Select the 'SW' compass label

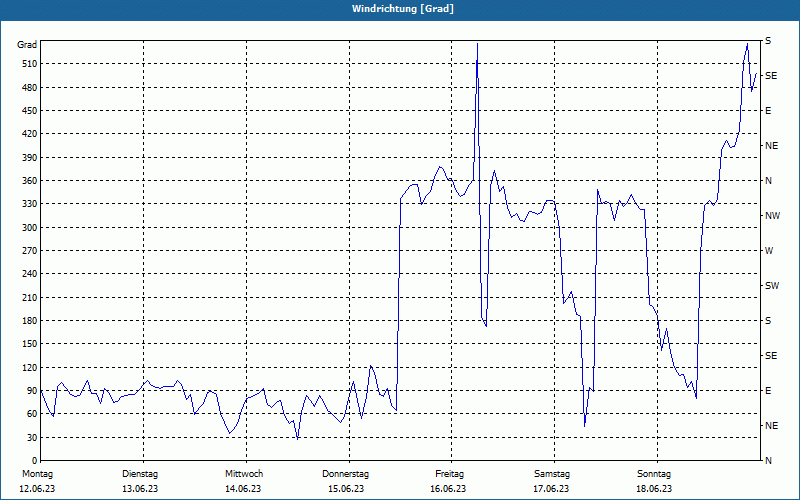(772, 286)
